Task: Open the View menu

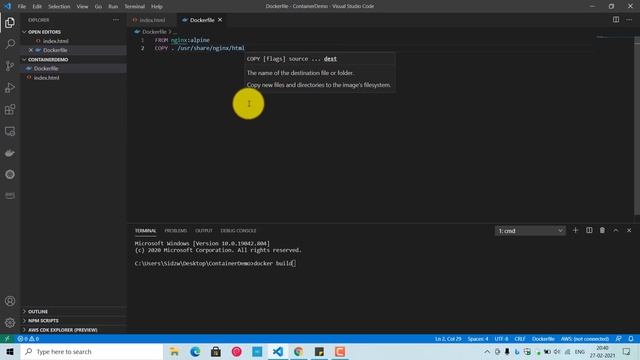Action: (82, 7)
